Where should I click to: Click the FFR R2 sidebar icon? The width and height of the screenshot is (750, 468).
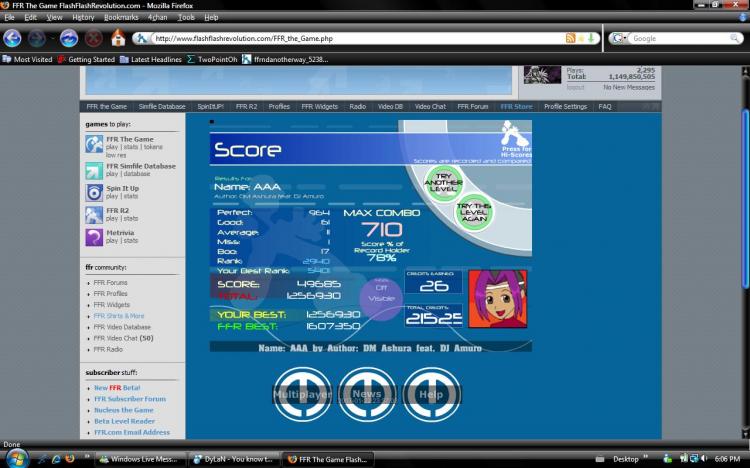pyautogui.click(x=94, y=215)
